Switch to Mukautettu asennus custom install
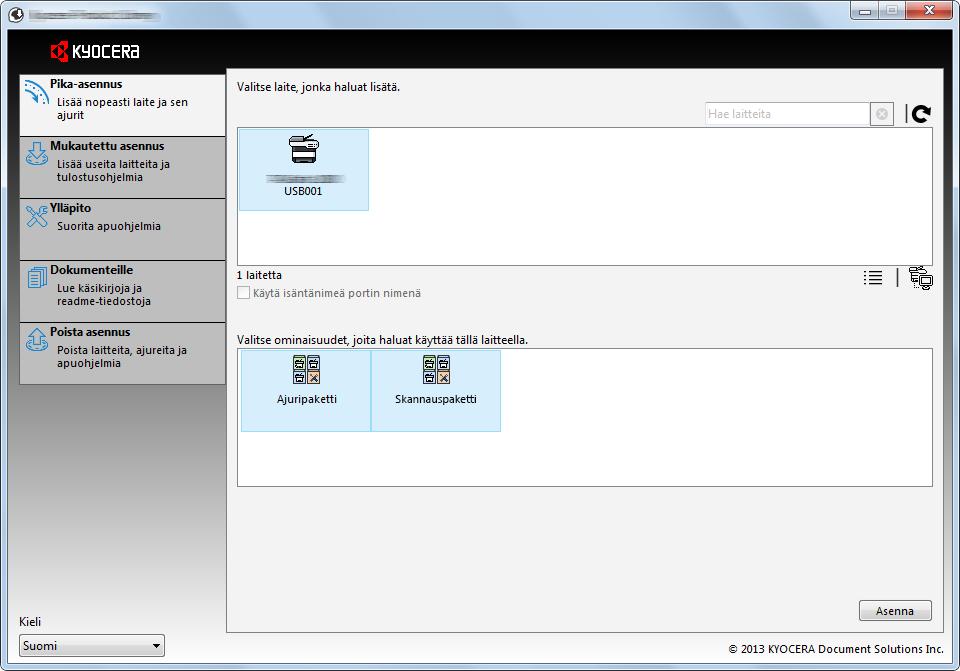Viewport: 960px width, 671px height. (122, 167)
